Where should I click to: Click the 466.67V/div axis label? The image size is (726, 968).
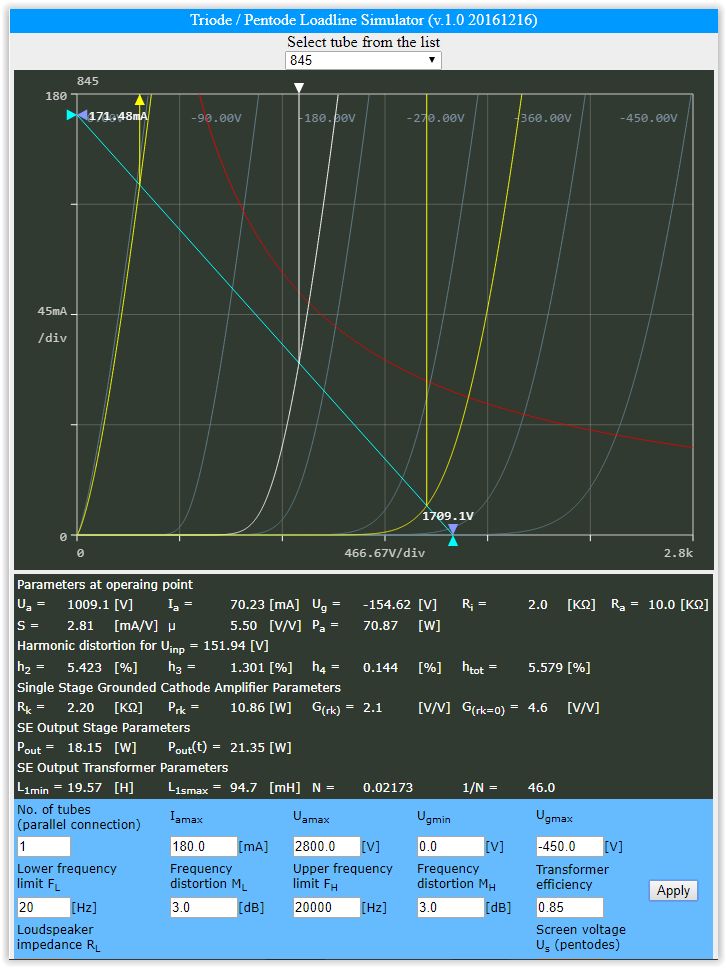point(385,553)
